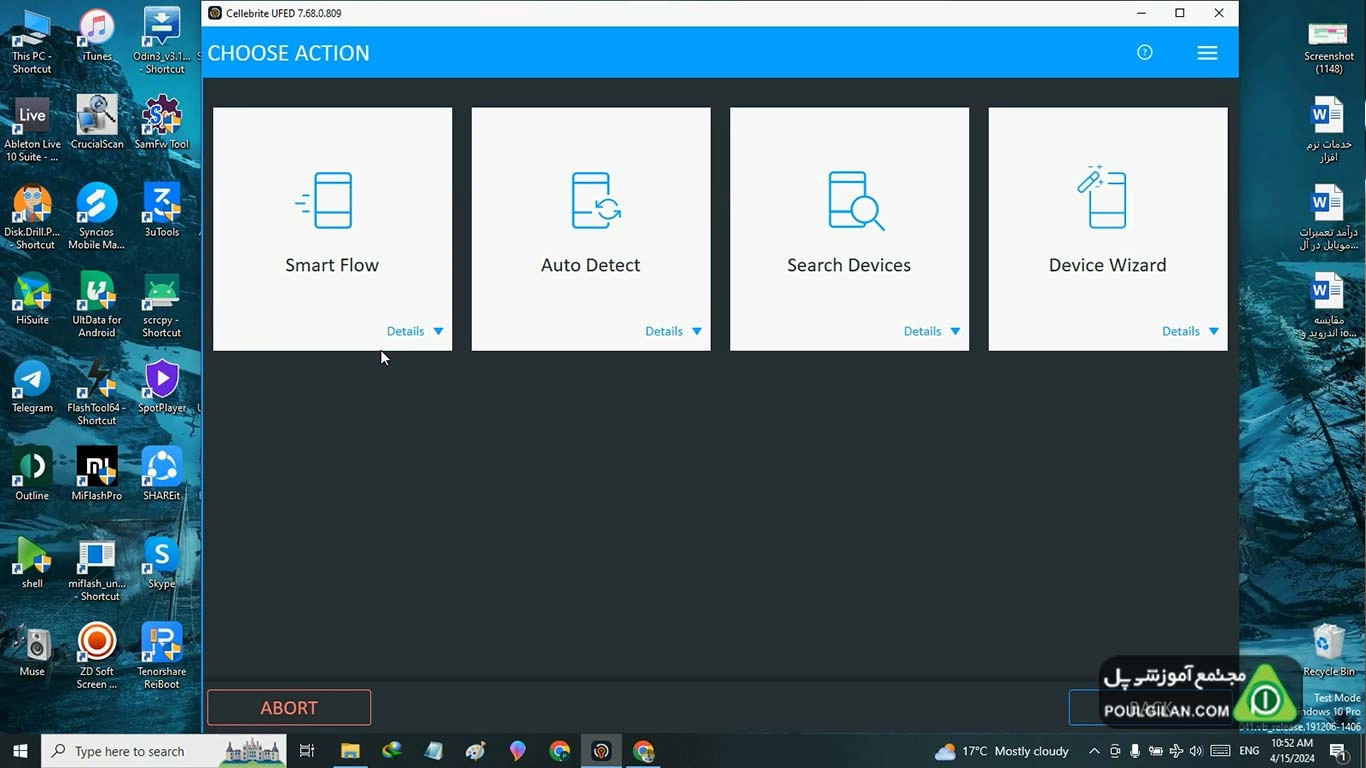1366x768 pixels.
Task: Expand Details under Device Wizard
Action: [1190, 331]
